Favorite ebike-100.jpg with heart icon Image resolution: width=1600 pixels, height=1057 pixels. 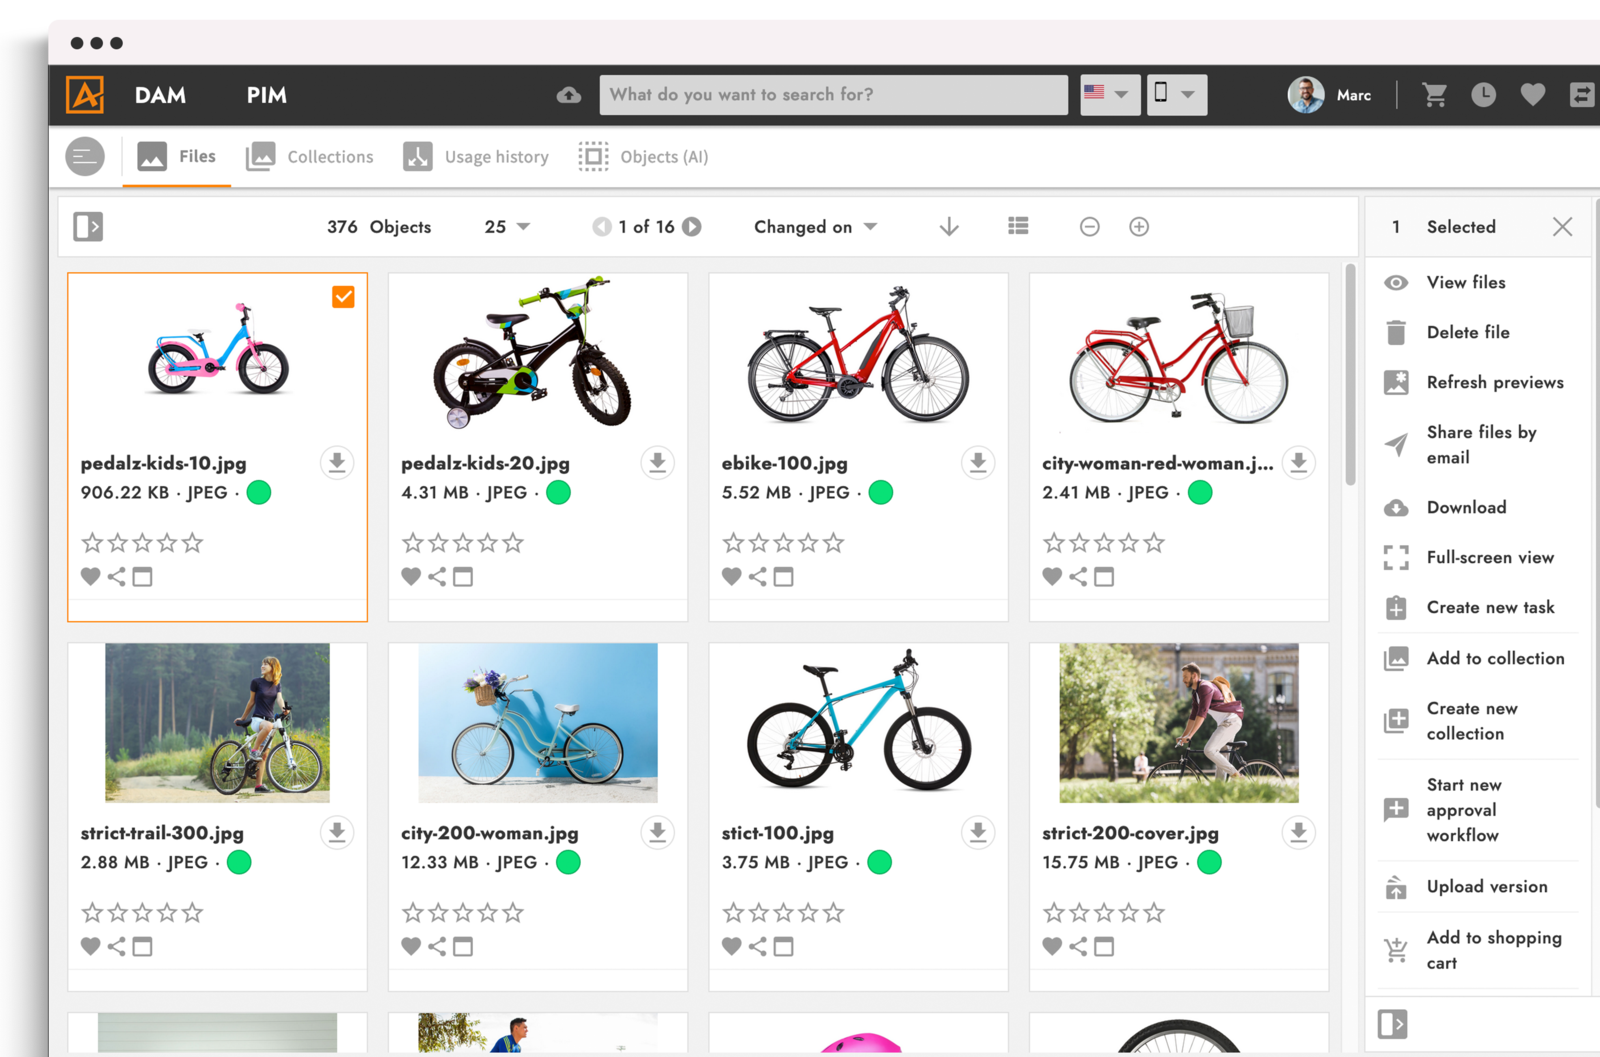[732, 577]
